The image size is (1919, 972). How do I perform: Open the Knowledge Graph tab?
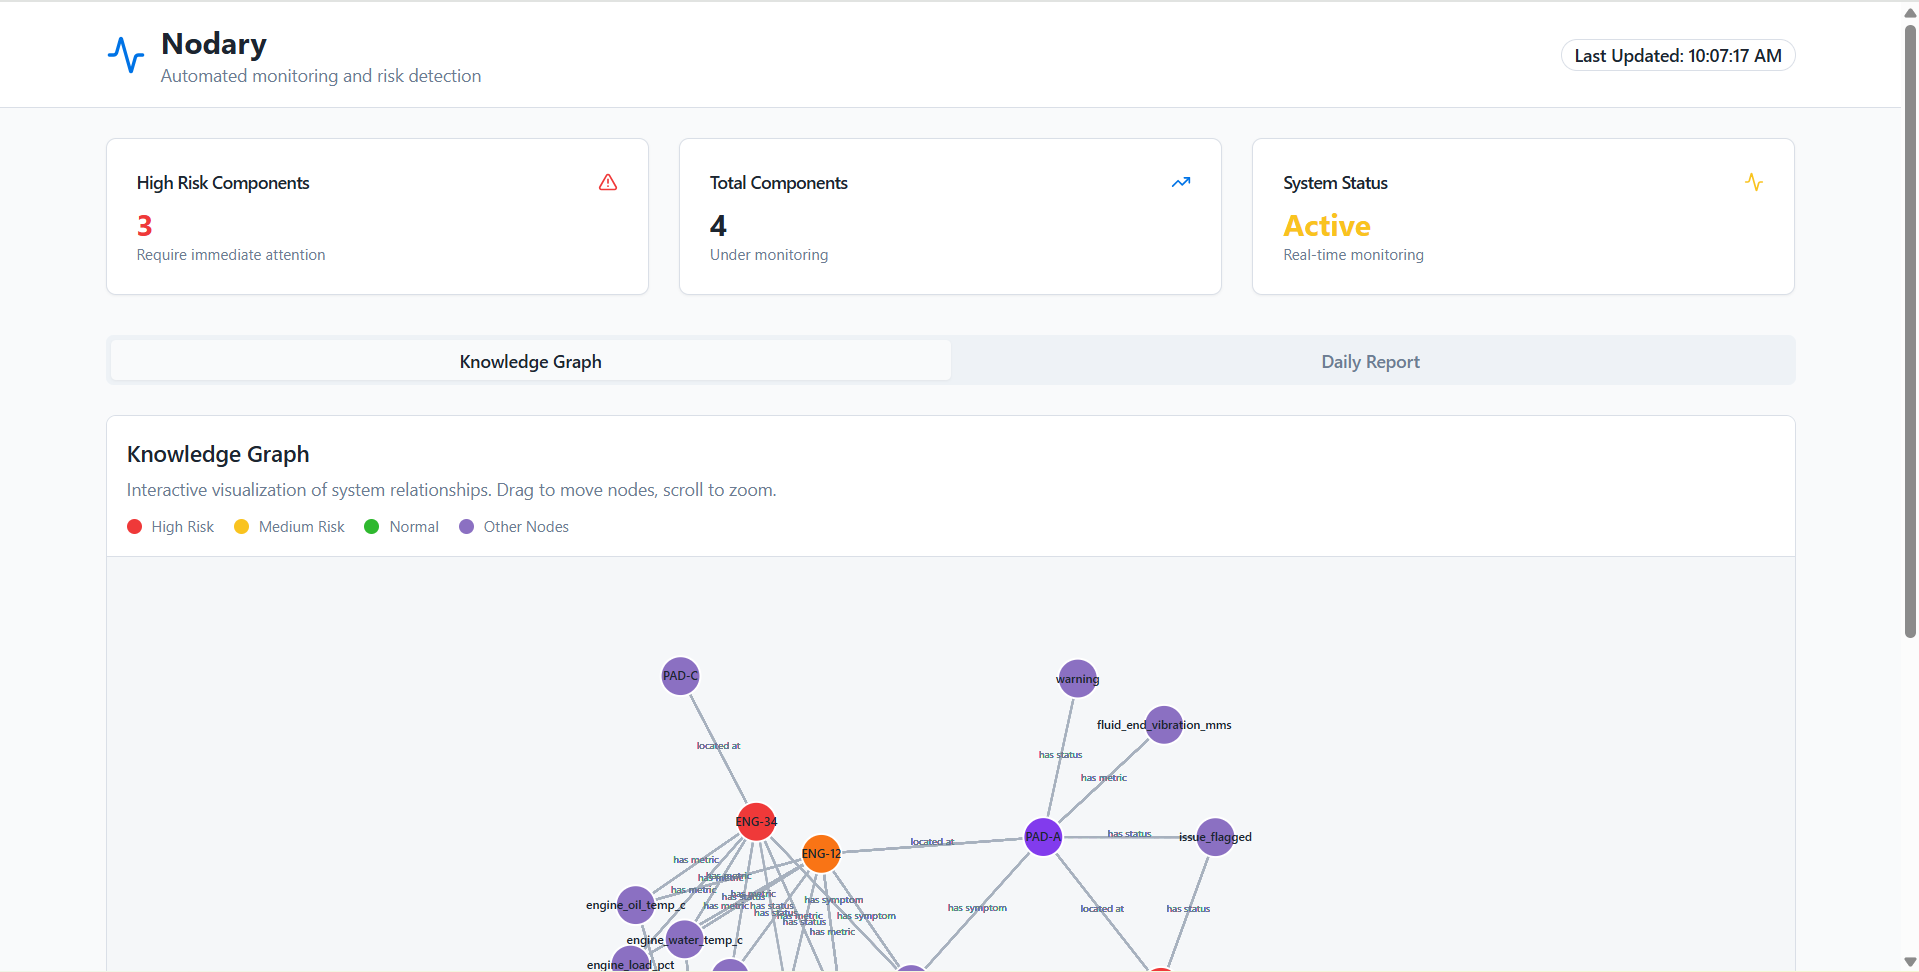(531, 361)
